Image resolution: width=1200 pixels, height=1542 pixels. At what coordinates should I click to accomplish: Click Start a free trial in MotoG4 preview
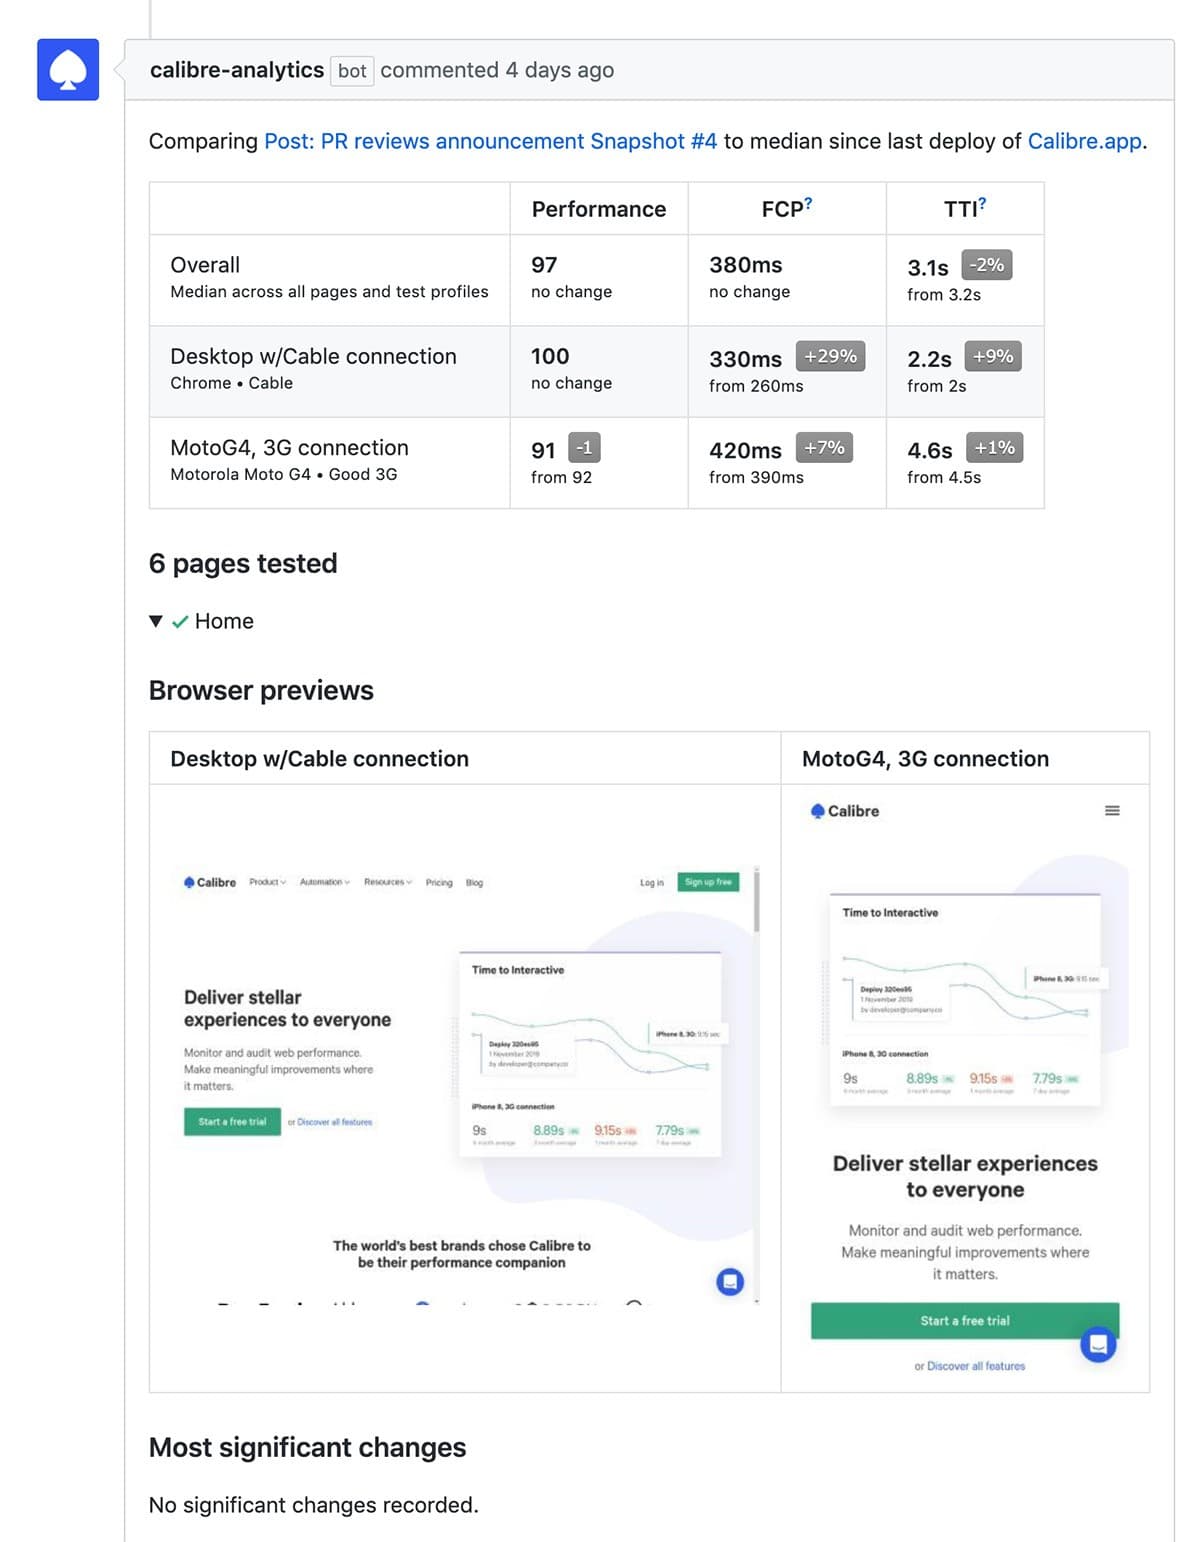(x=964, y=1320)
